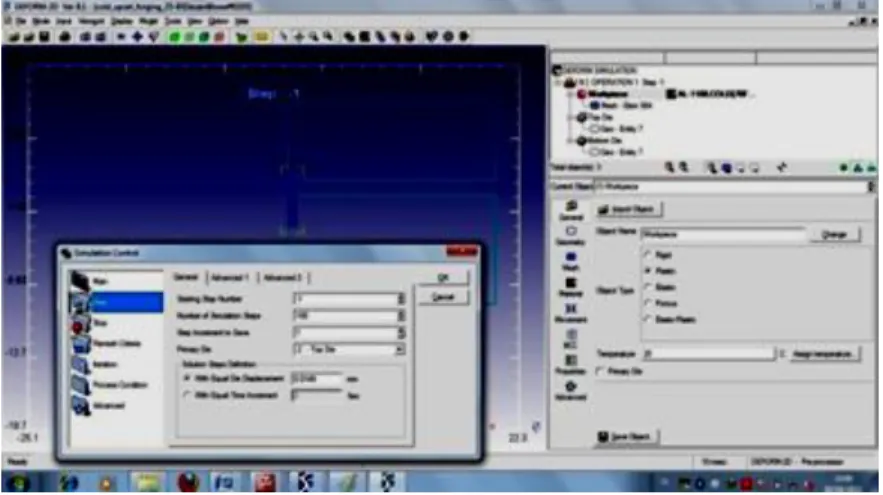Screen dimensions: 883x495
Task: Click the first green toolbar icon in main toolbar
Action: pos(175,37)
